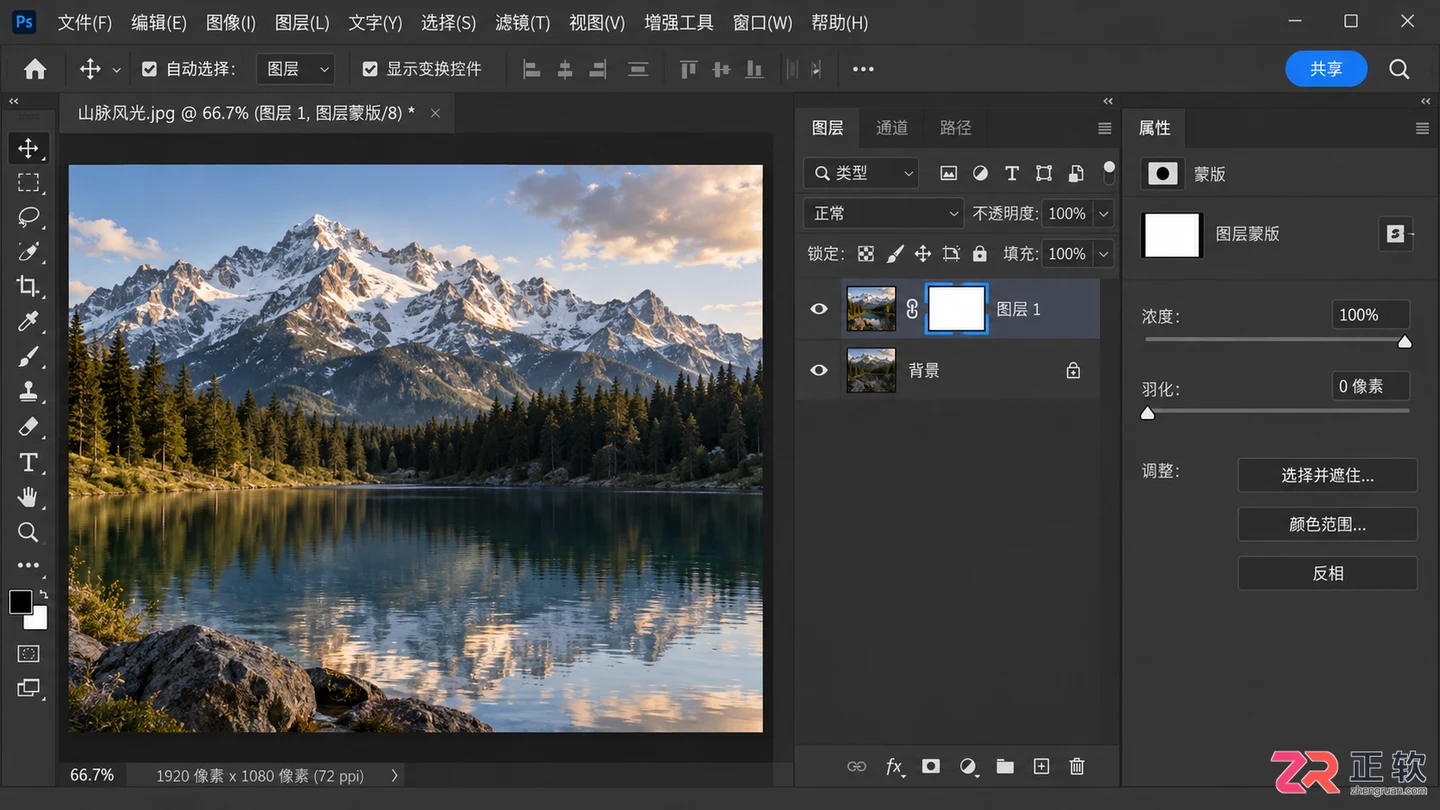Select the 图层 1 mask thumbnail
Screen dimensions: 1440x810
(x=957, y=309)
